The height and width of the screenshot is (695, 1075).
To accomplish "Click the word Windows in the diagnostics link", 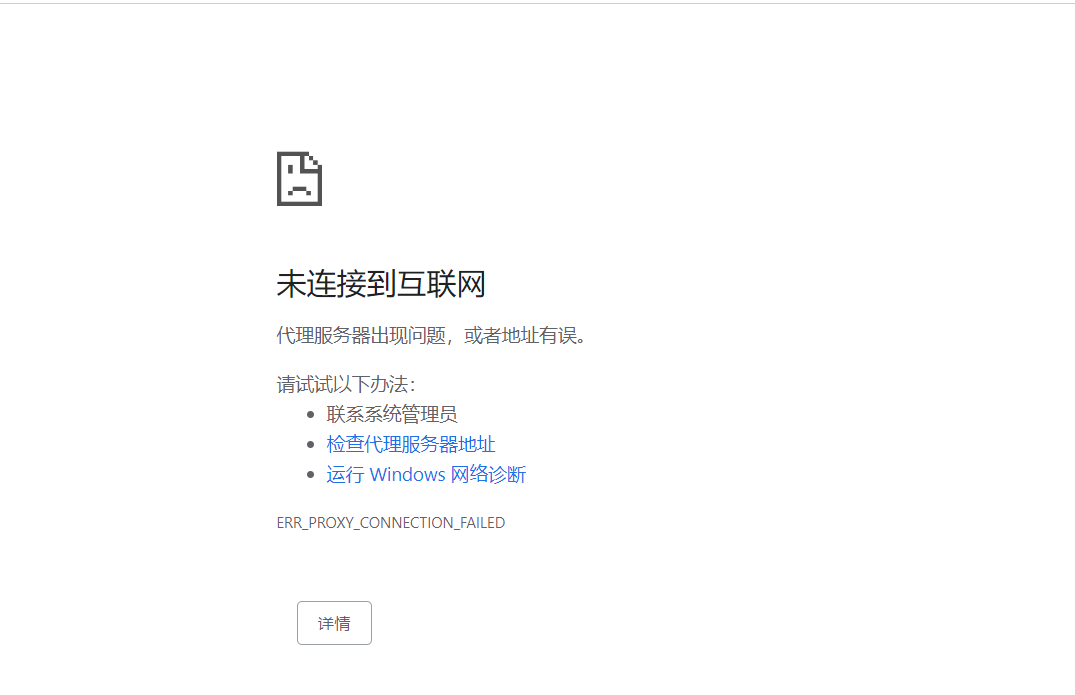I will click(407, 474).
